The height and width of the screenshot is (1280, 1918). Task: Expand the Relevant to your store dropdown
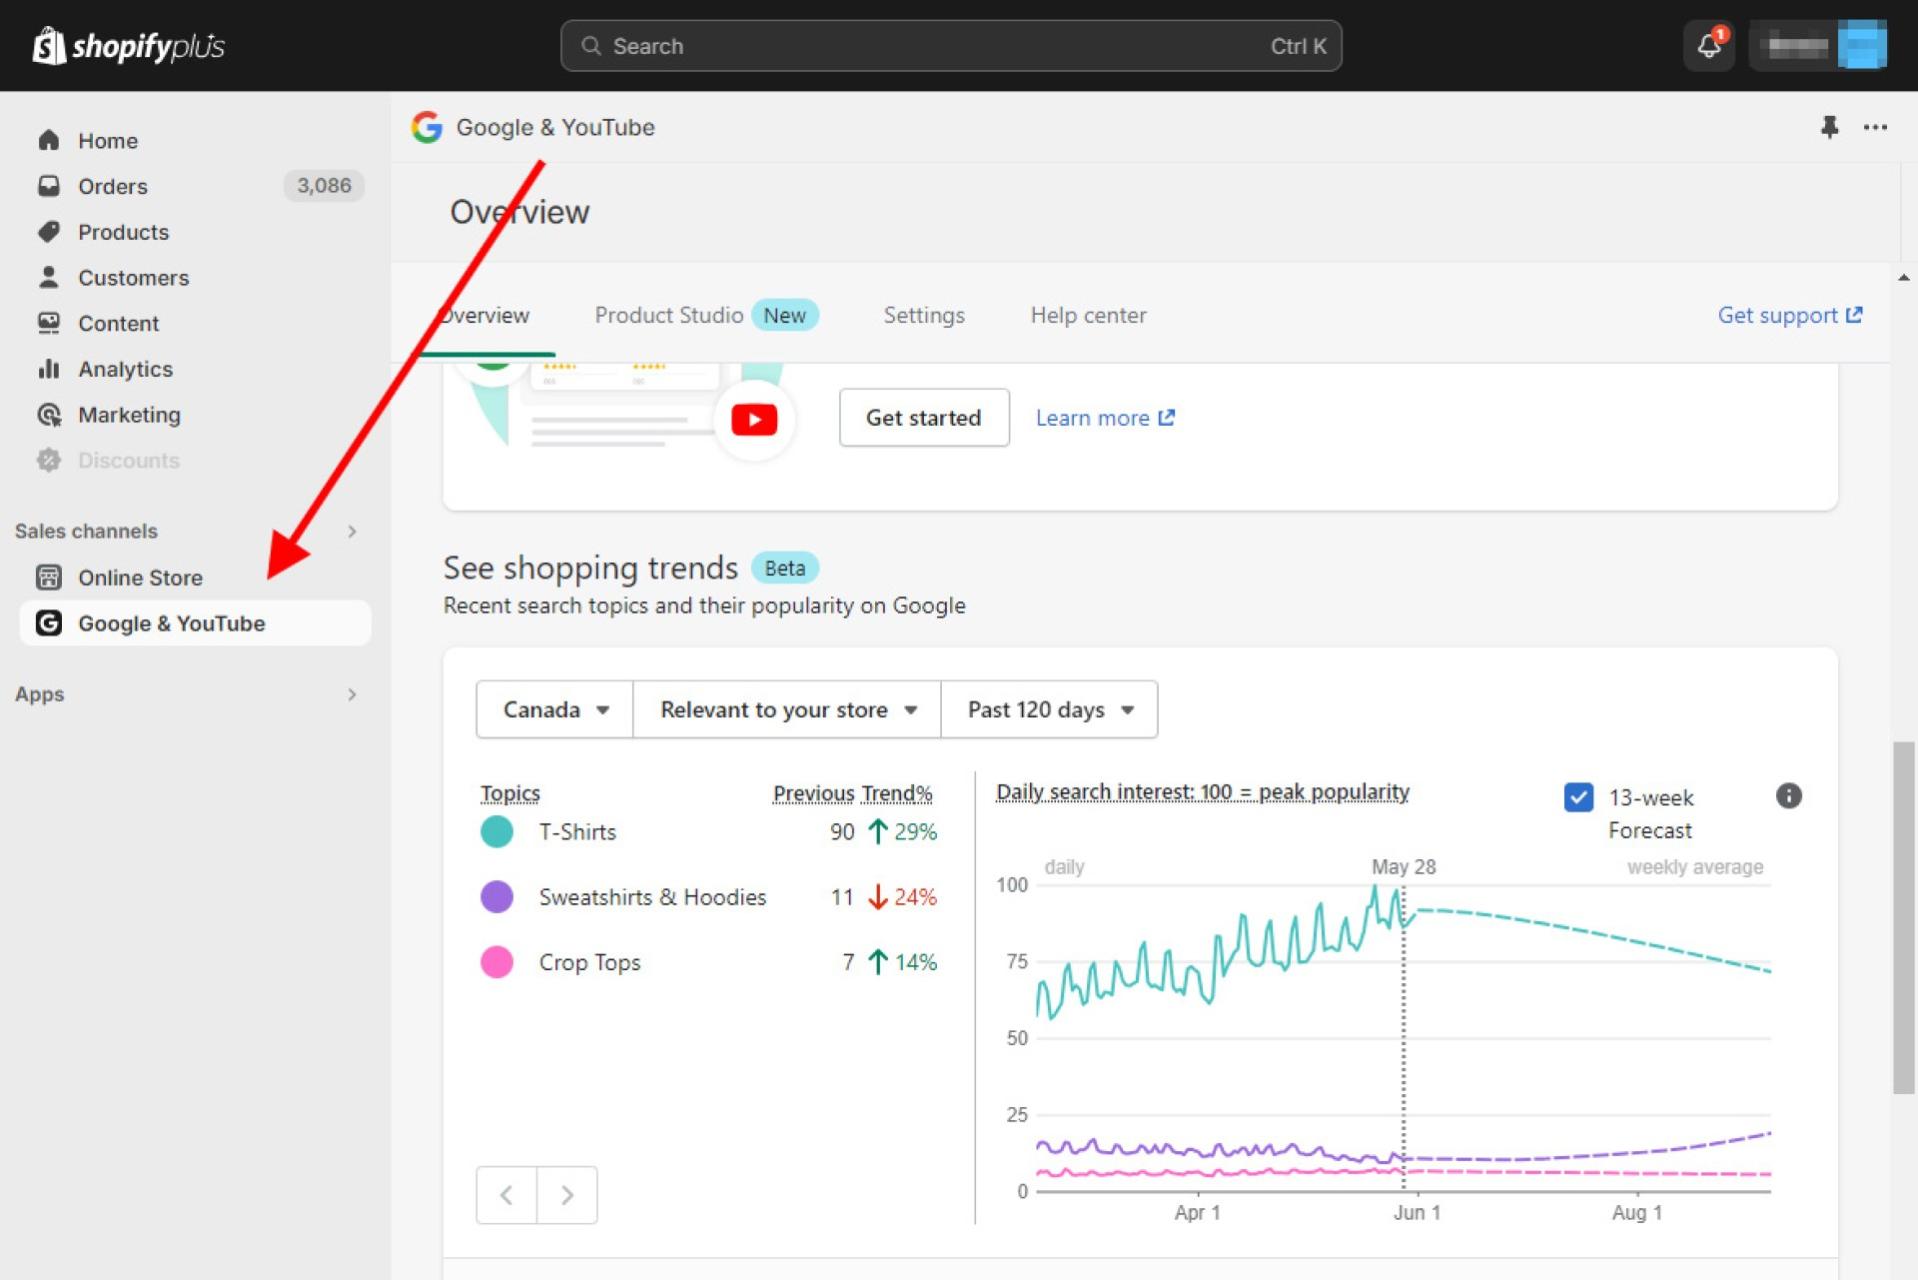[x=787, y=710]
